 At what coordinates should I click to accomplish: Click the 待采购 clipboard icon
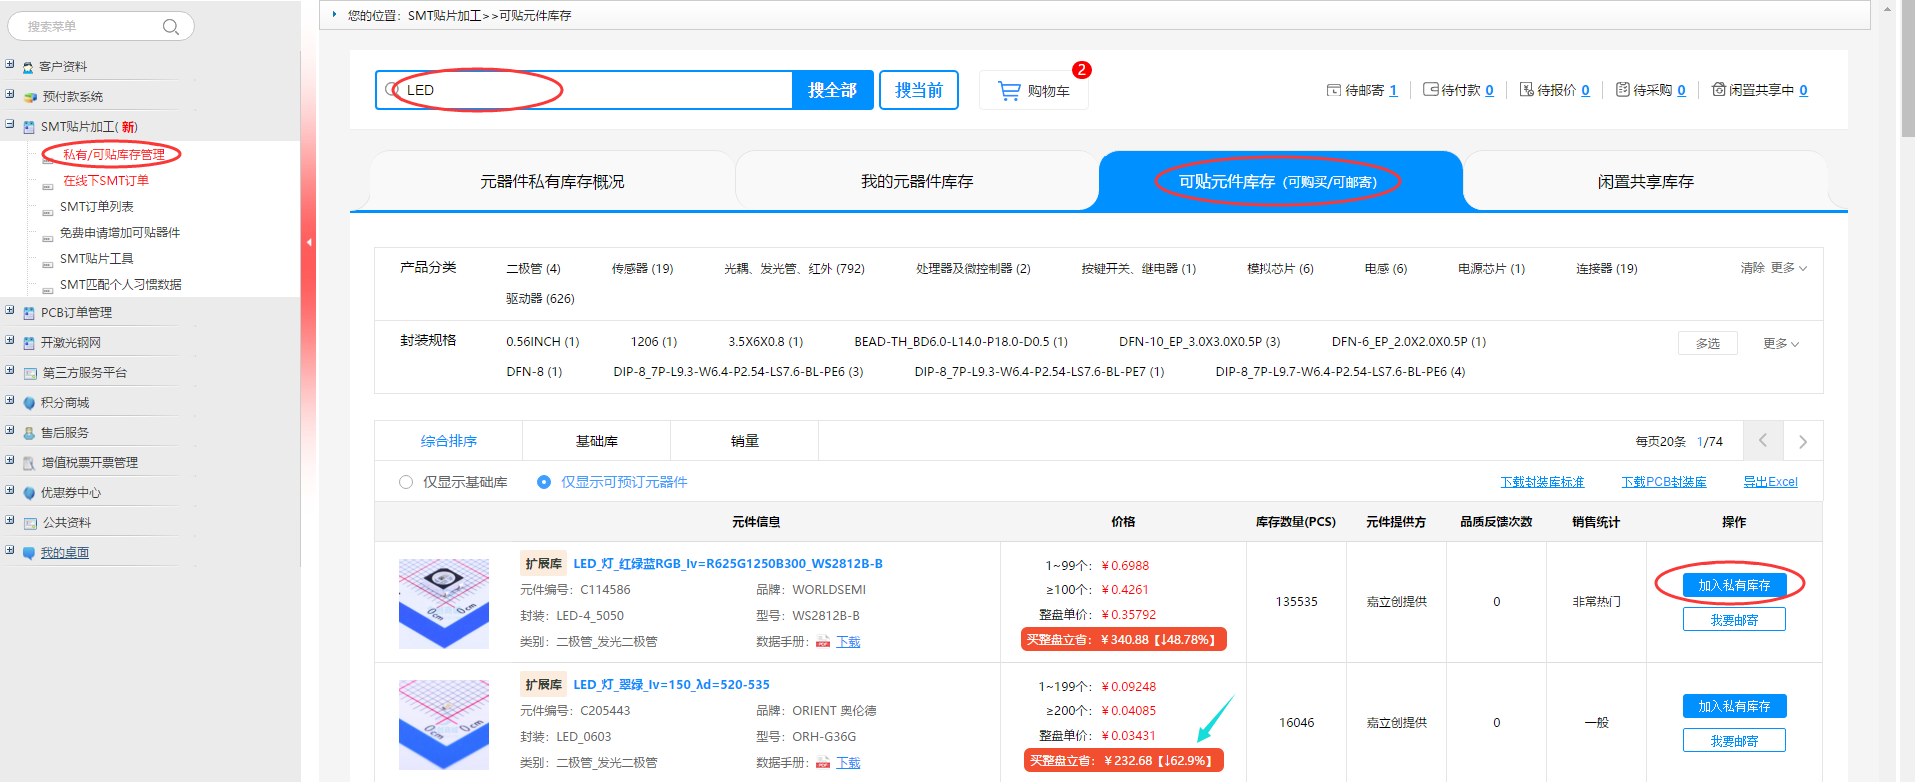pyautogui.click(x=1622, y=90)
